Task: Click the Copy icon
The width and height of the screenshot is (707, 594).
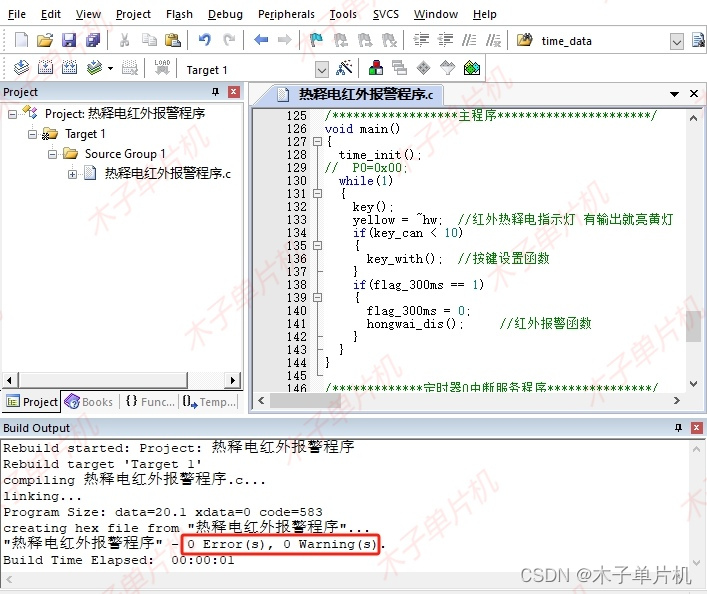Action: tap(149, 41)
